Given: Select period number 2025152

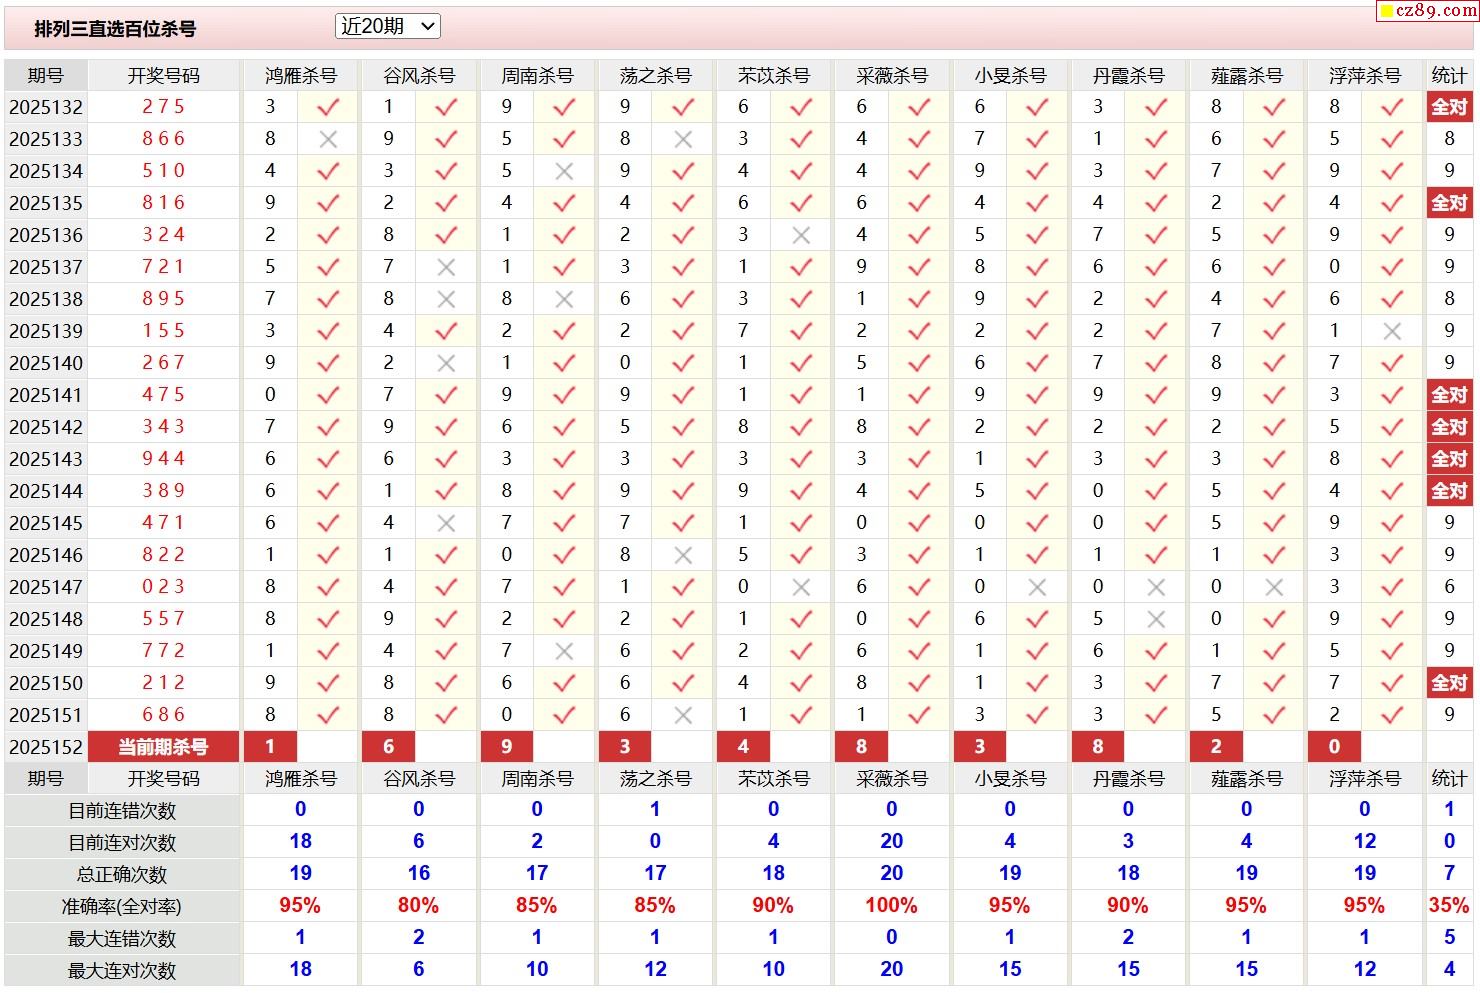Looking at the screenshot, I should click(x=46, y=747).
